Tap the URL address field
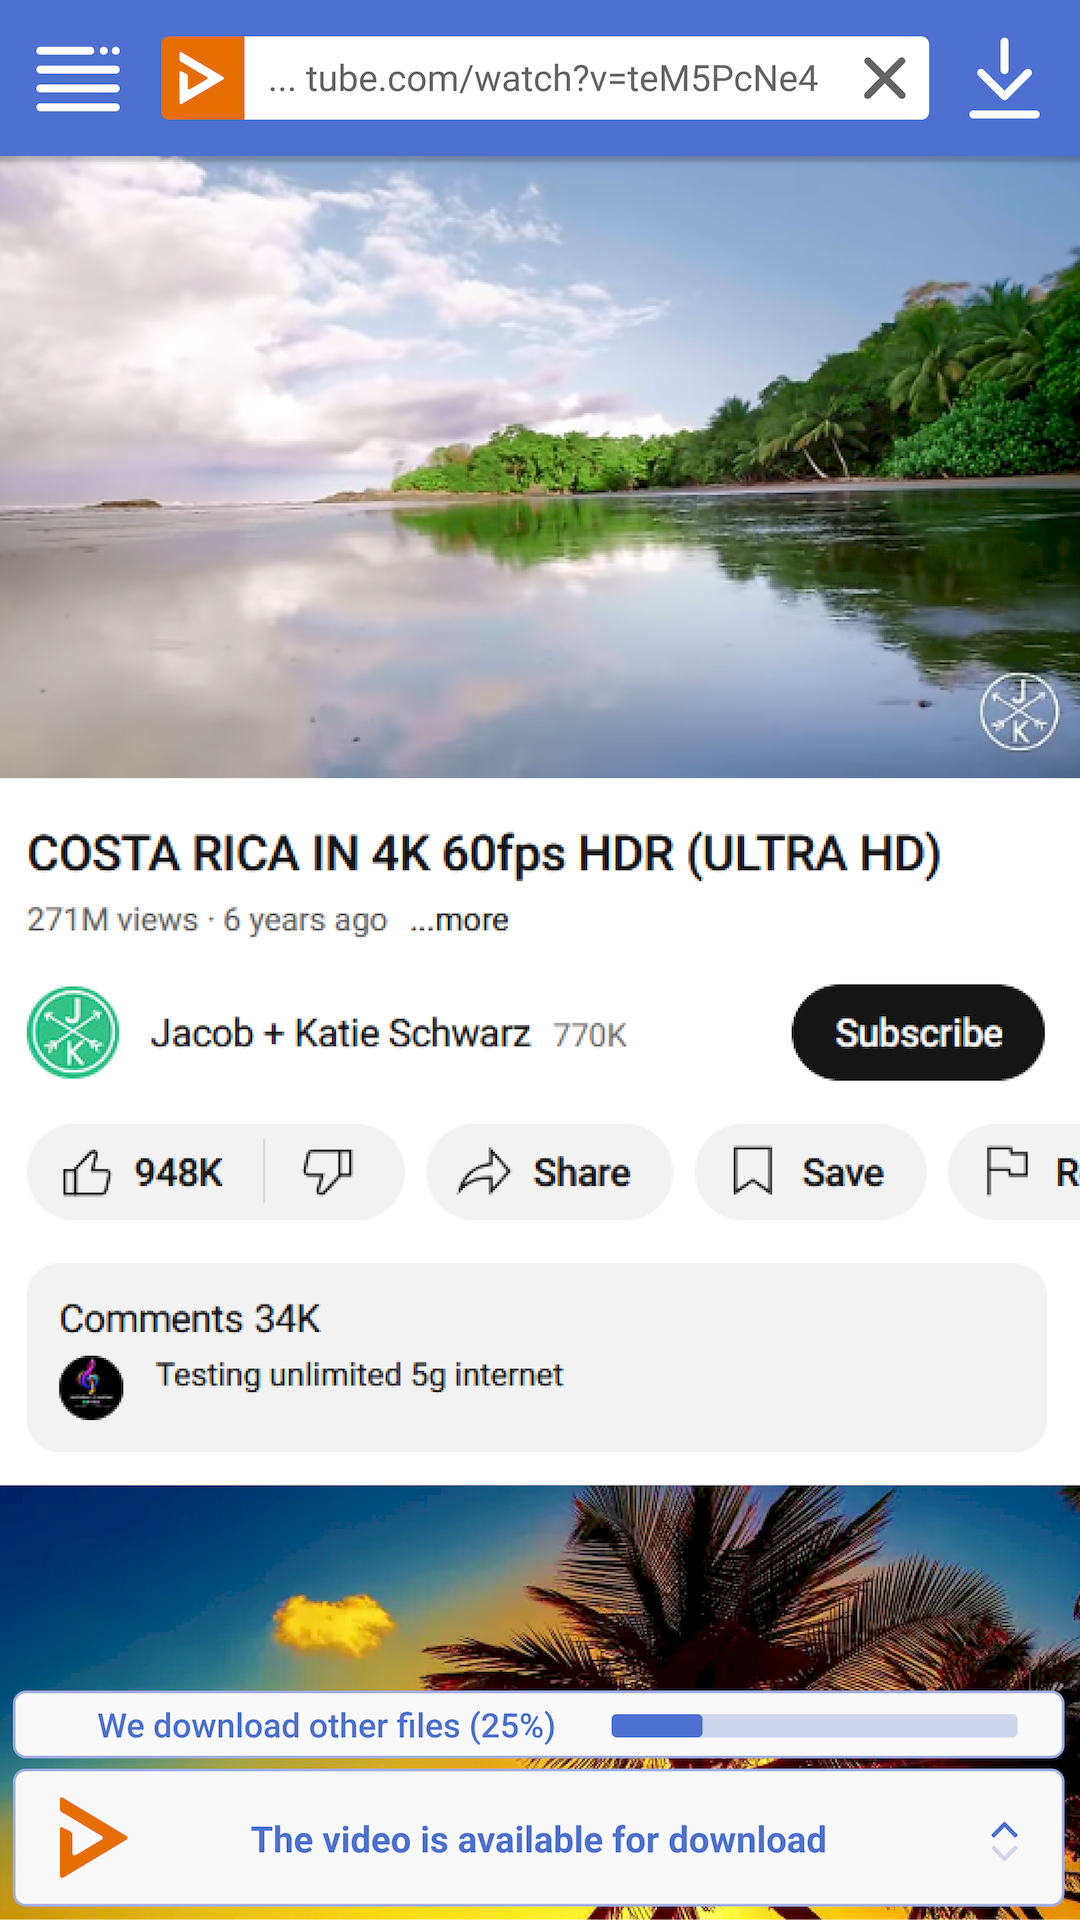 click(545, 78)
